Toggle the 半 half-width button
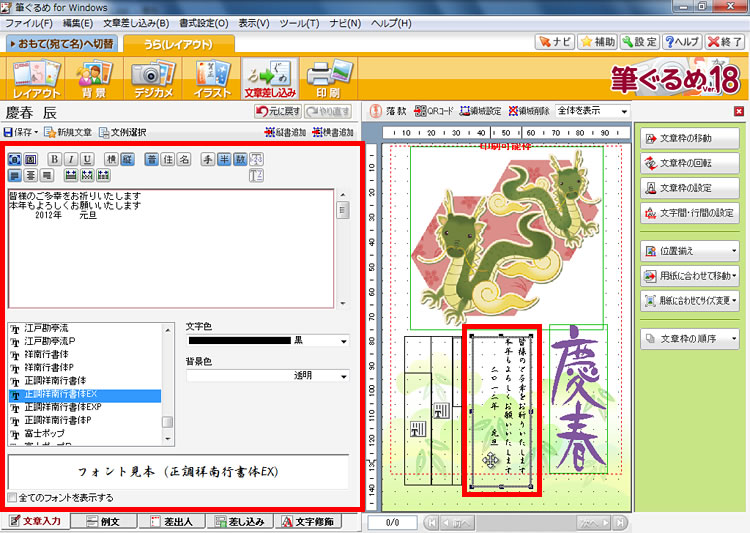750x533 pixels. pyautogui.click(x=224, y=159)
